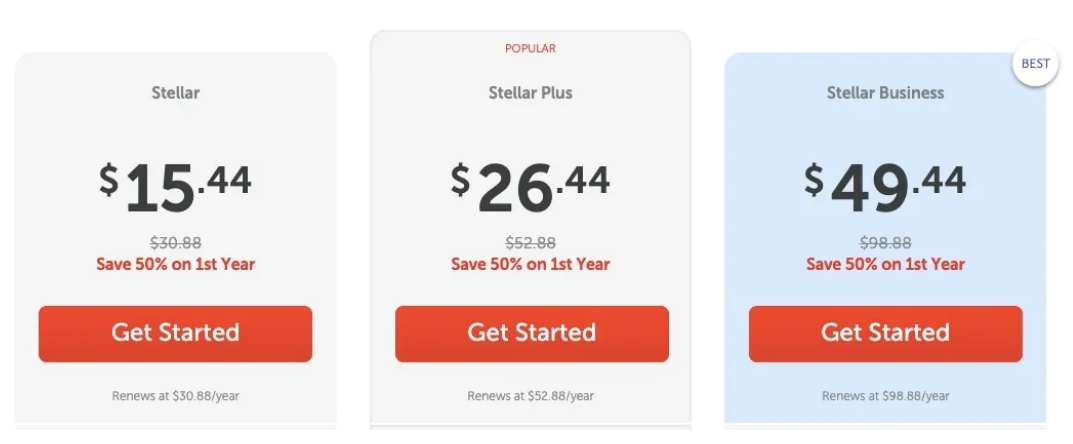This screenshot has height=444, width=1073.
Task: Click Save 50% text in Stellar card
Action: coord(175,265)
